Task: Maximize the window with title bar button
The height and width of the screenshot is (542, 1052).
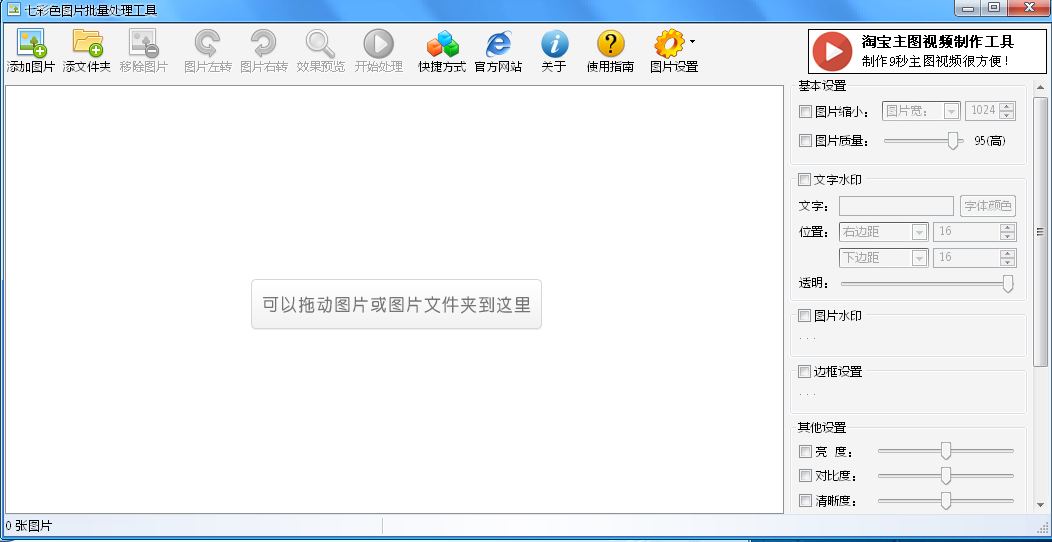Action: coord(994,7)
